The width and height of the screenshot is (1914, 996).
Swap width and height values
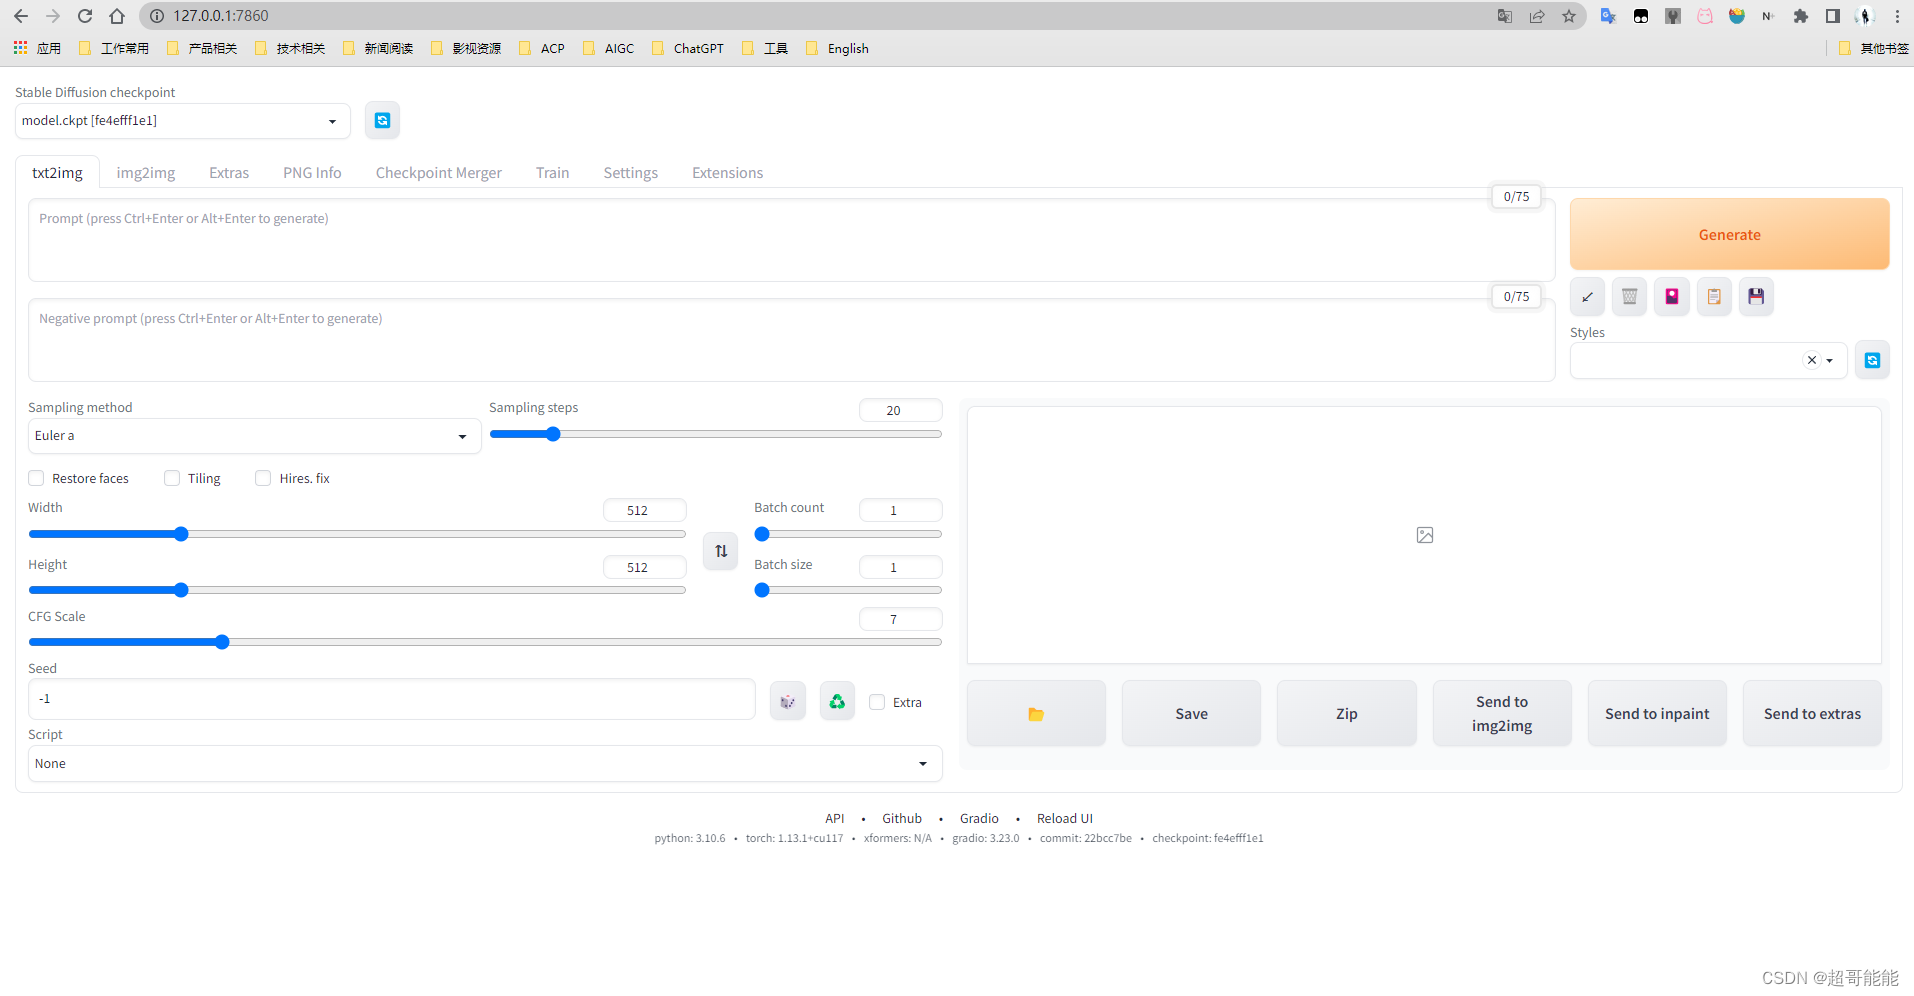720,551
